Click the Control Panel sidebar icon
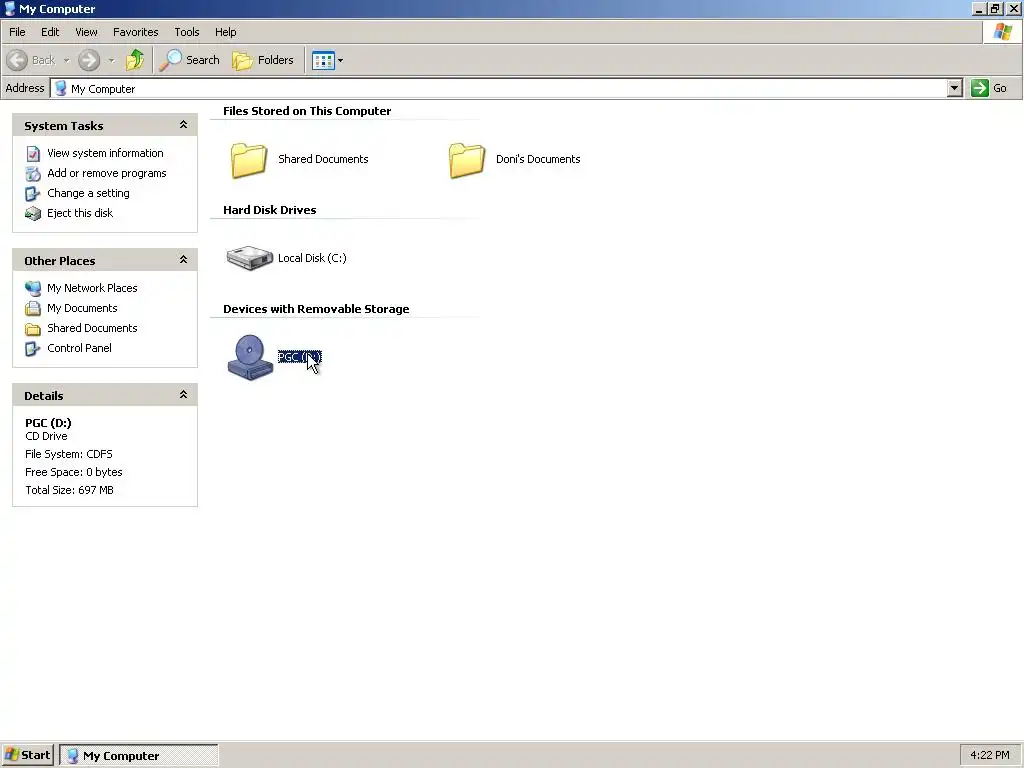Image resolution: width=1024 pixels, height=768 pixels. click(x=33, y=349)
